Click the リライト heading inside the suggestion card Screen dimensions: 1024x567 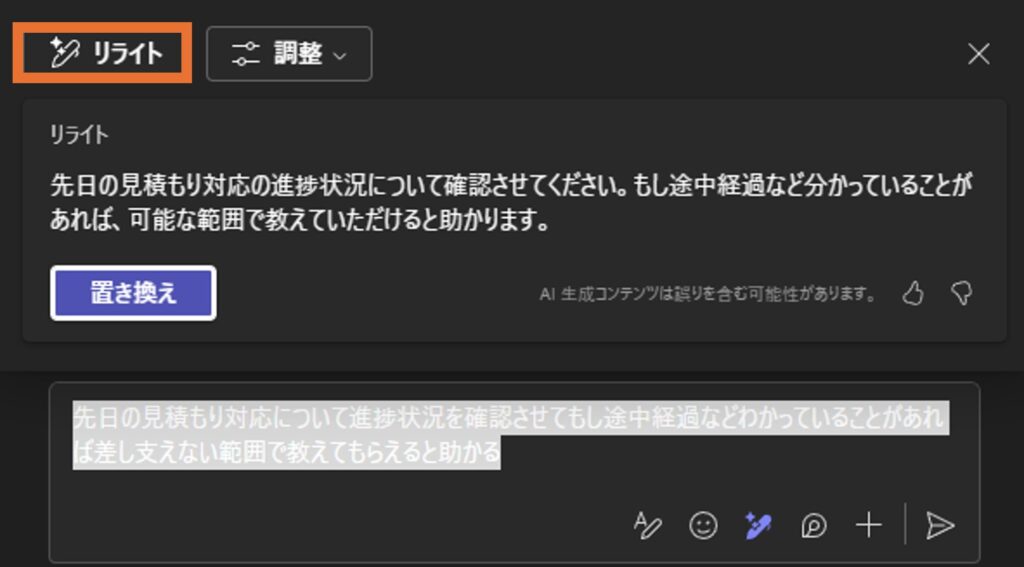point(79,135)
